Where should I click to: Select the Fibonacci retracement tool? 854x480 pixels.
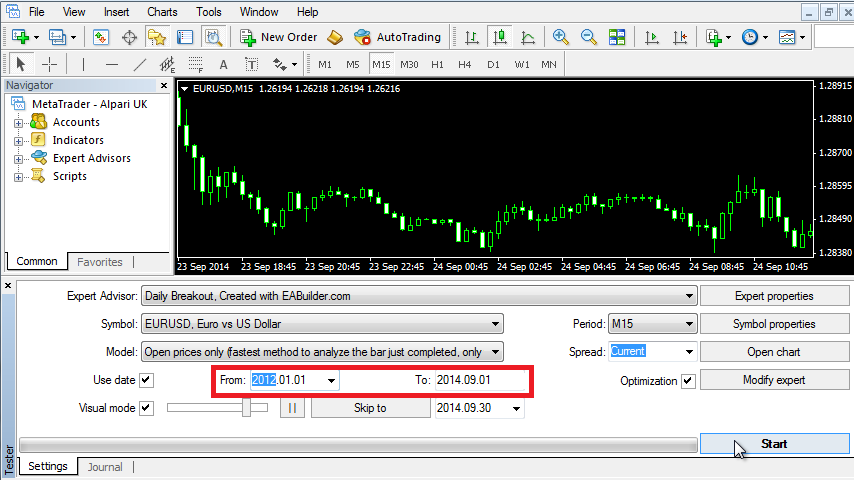[196, 64]
